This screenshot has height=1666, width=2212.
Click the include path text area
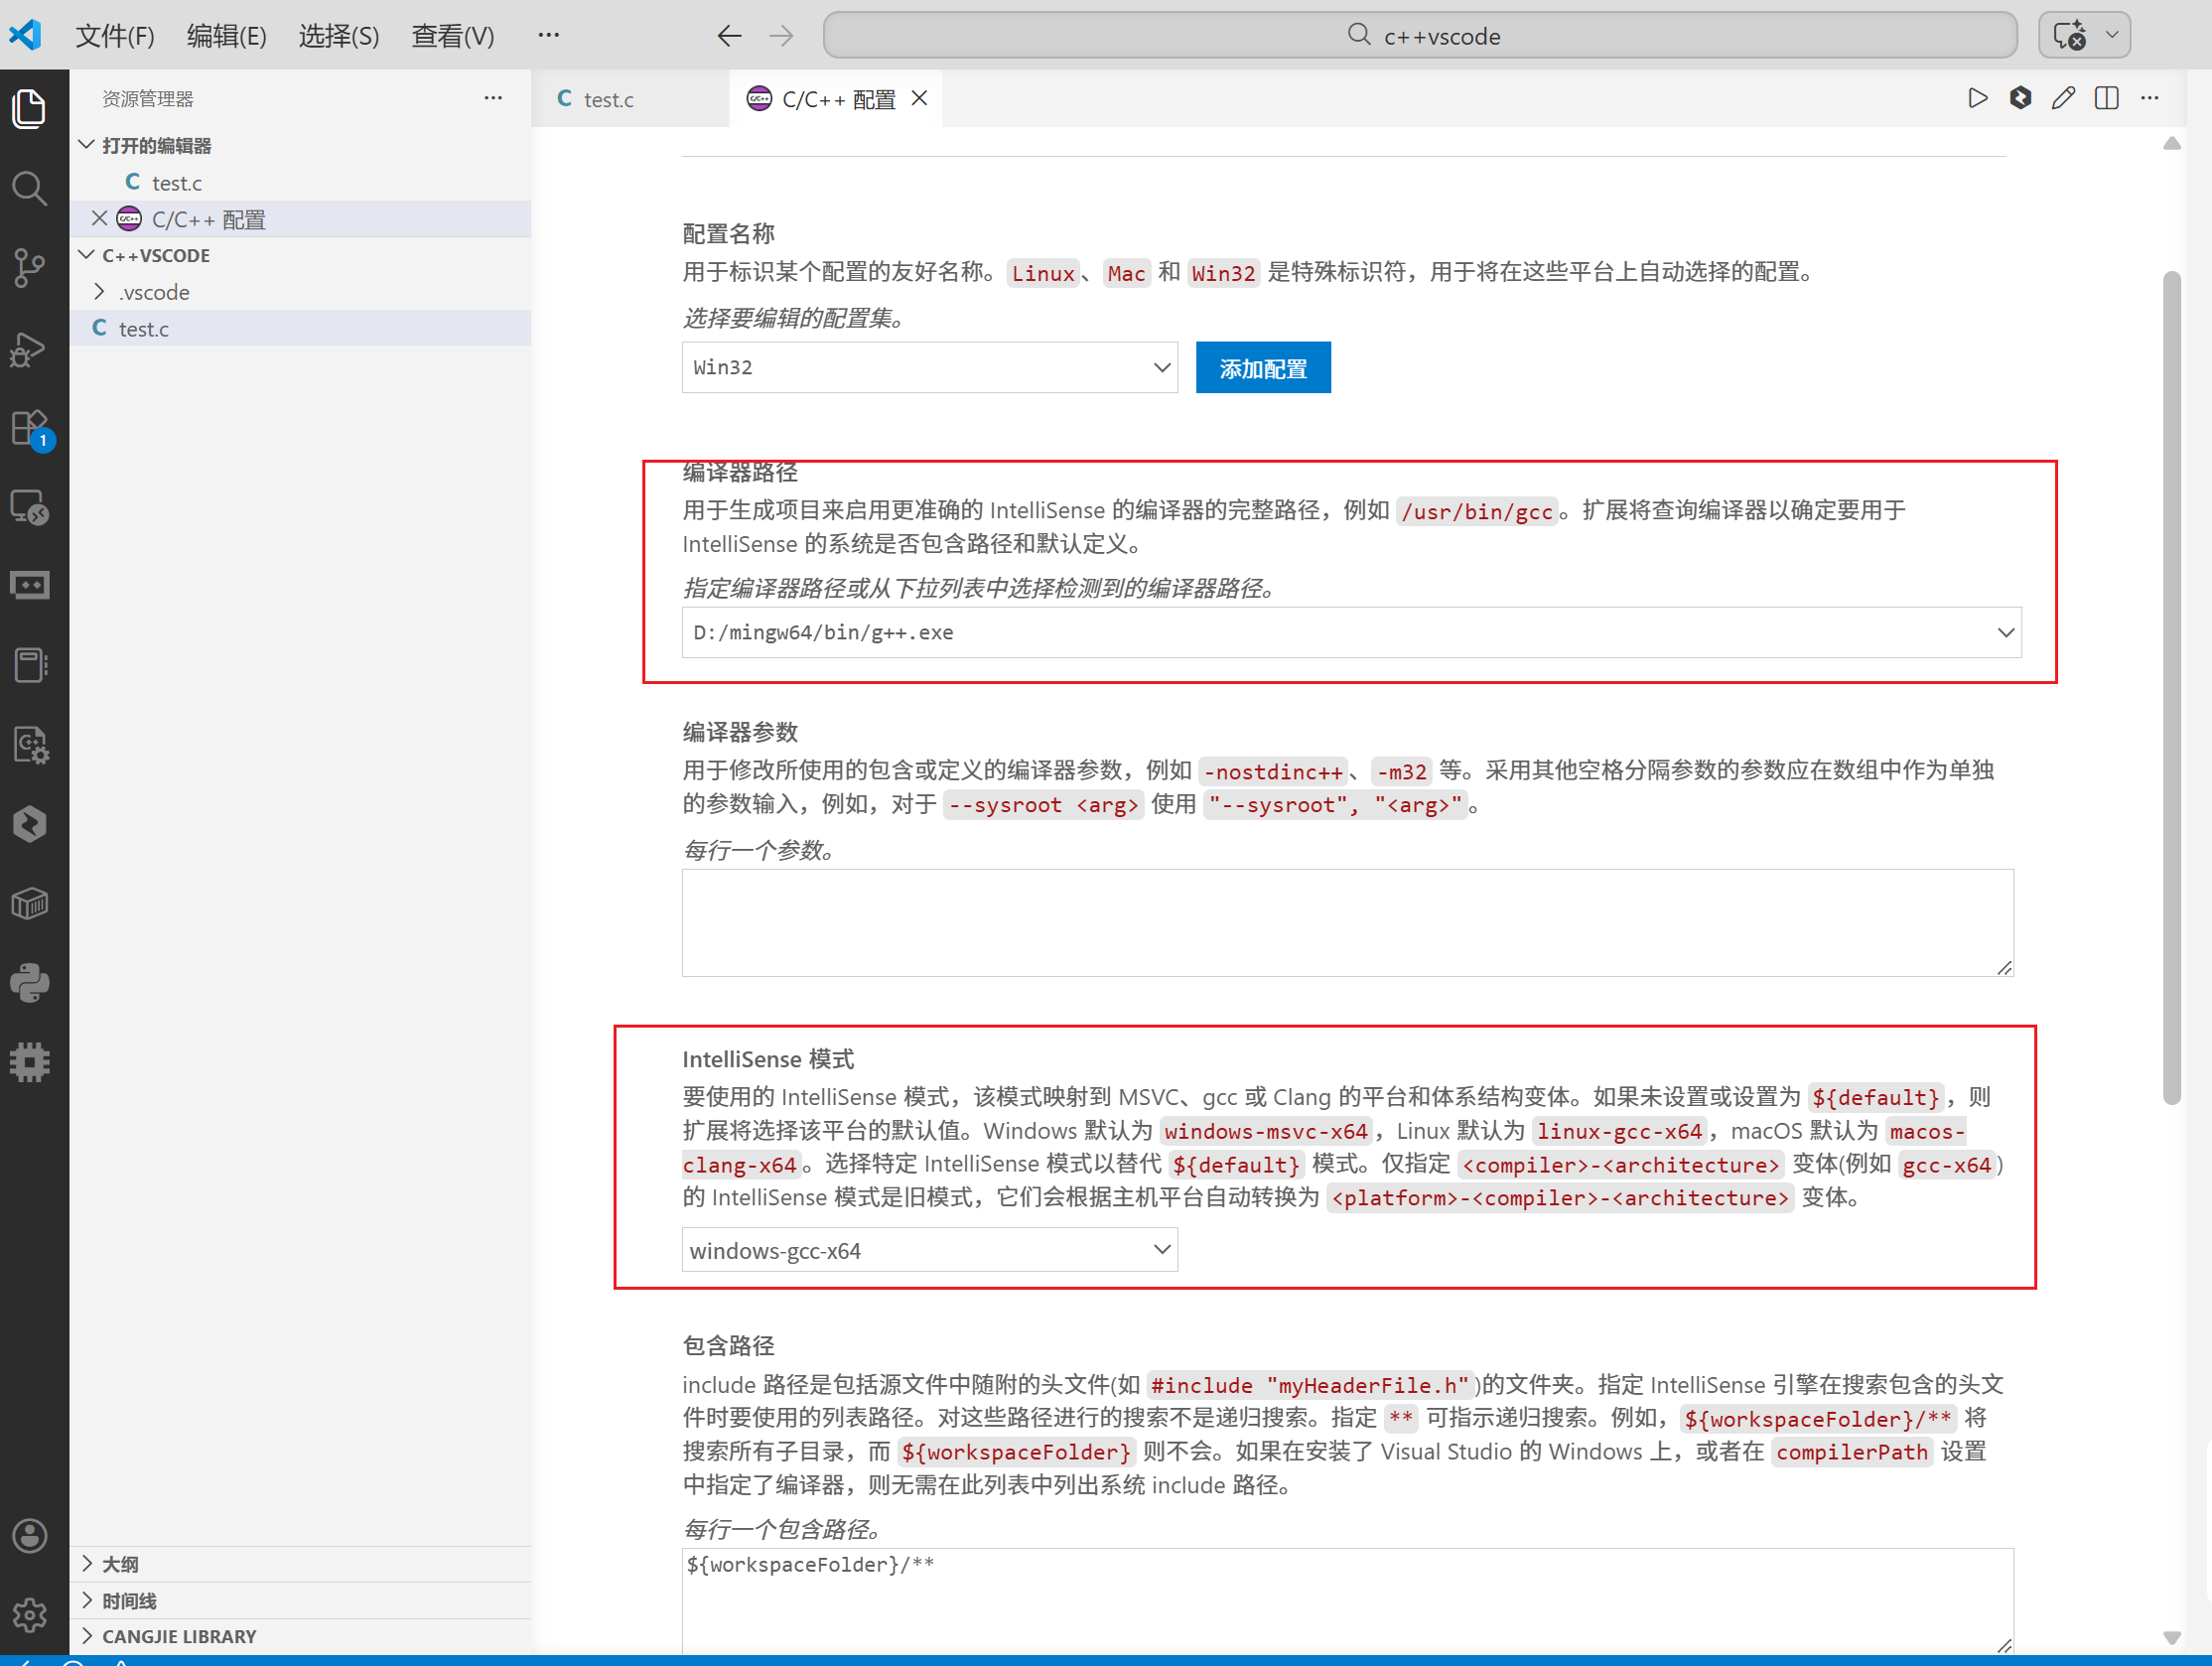[x=1348, y=1601]
